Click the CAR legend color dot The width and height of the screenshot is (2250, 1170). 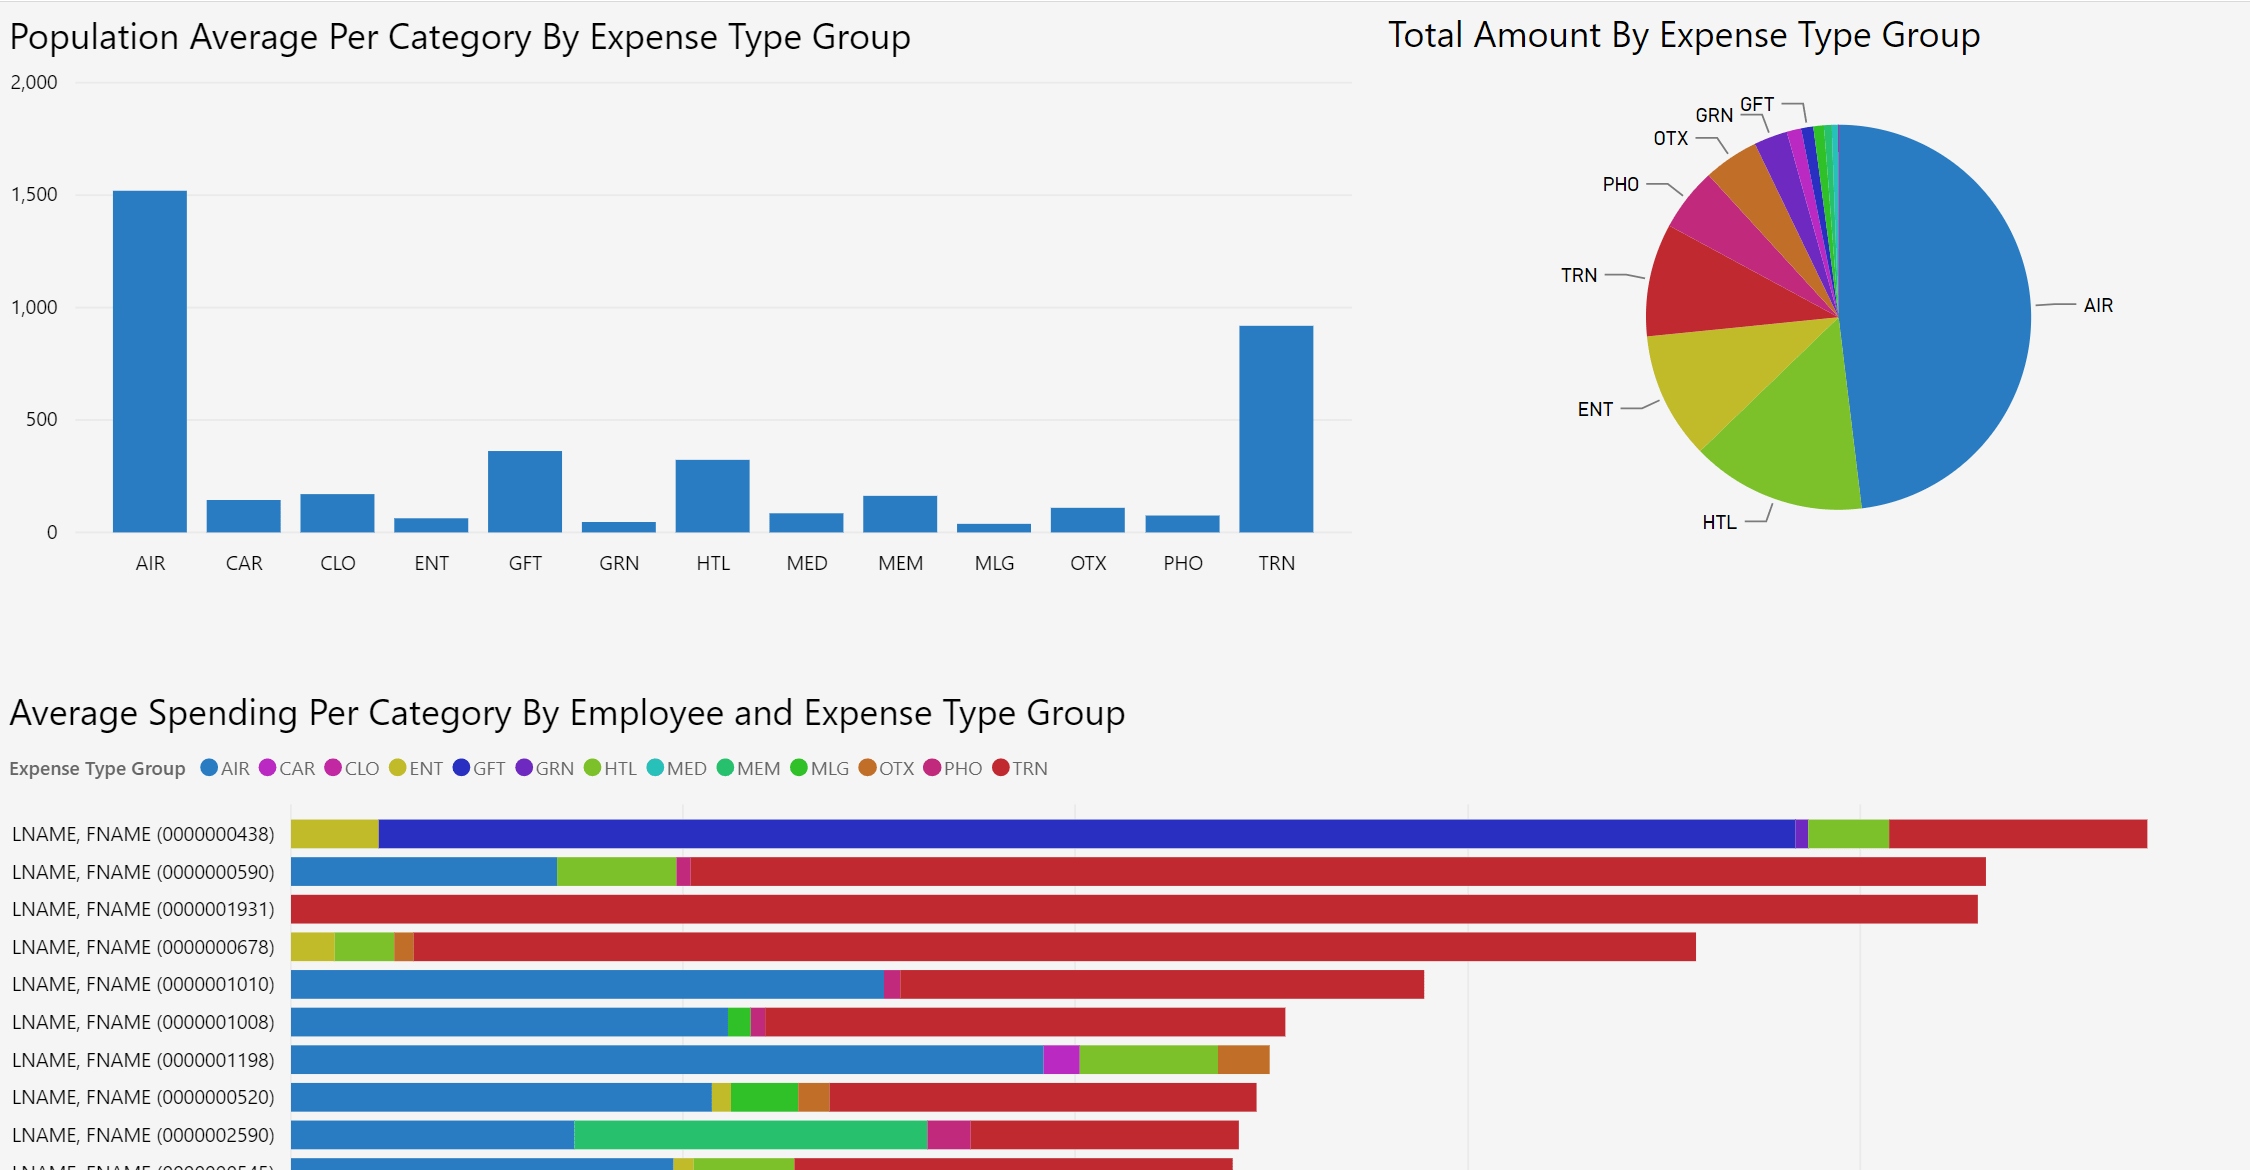[x=268, y=768]
